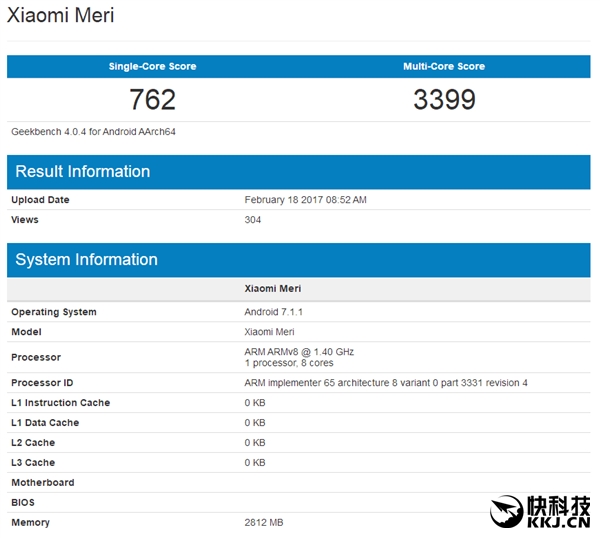The height and width of the screenshot is (538, 600).
Task: Click the Upload Date row label
Action: click(40, 200)
